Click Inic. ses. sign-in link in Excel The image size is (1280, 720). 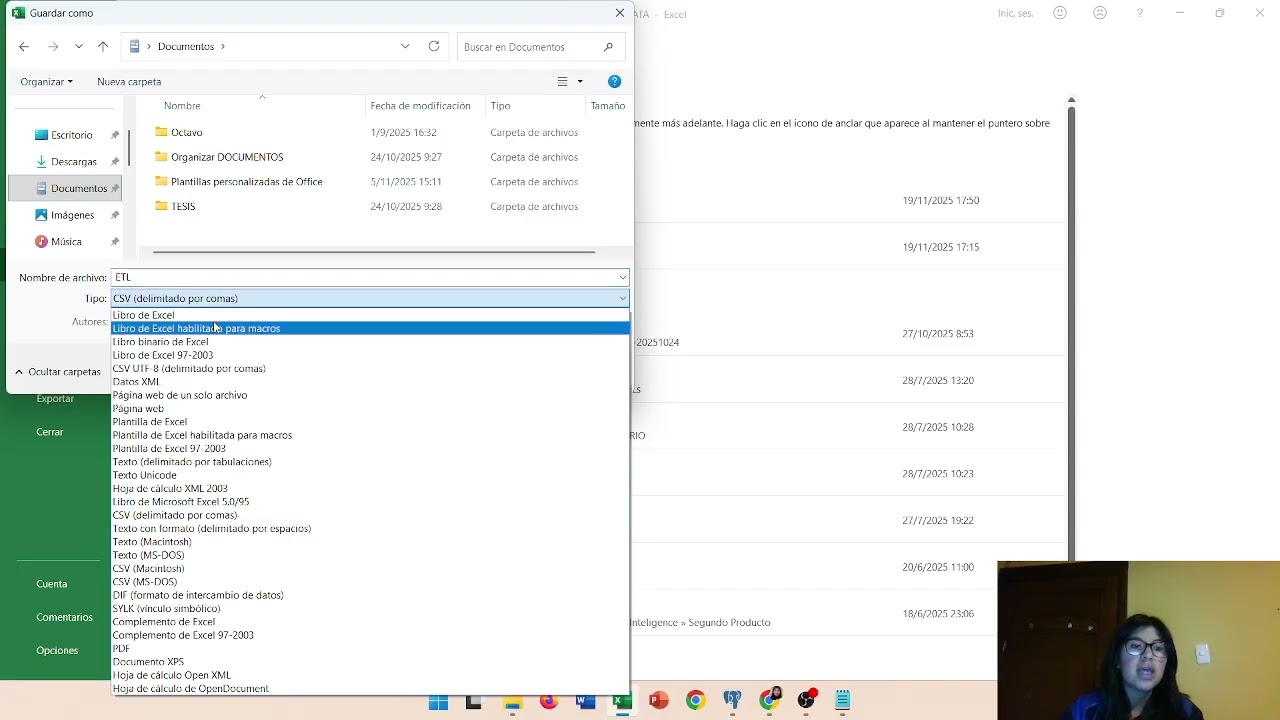(1016, 13)
